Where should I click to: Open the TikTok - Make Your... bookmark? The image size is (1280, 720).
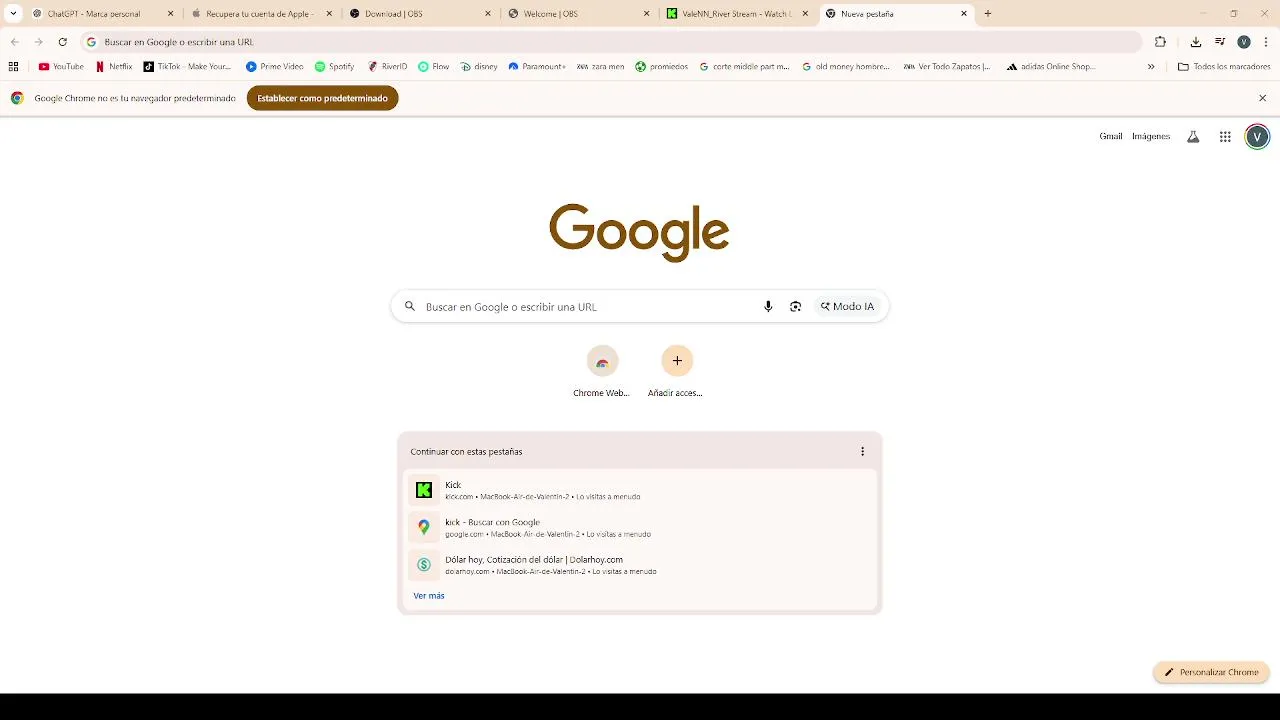pyautogui.click(x=187, y=67)
